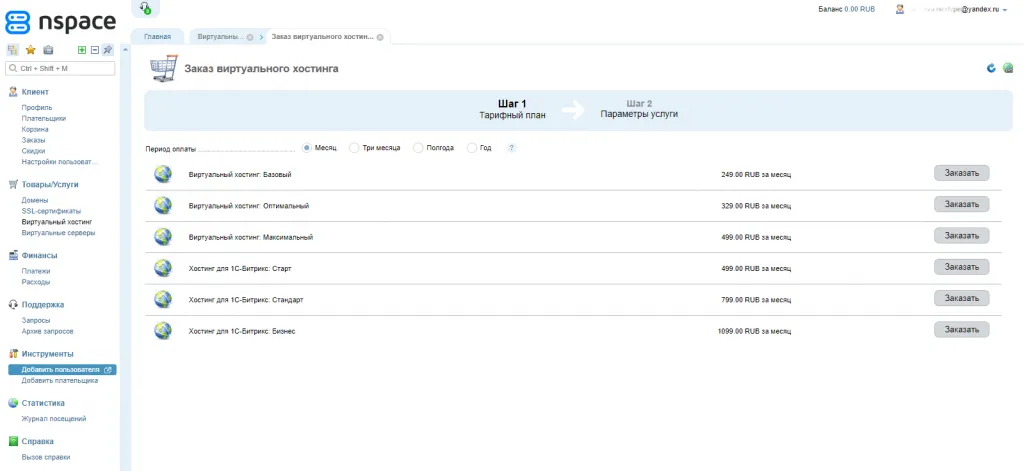Viewport: 1024px width, 471px height.
Task: Click globe icon of 1С-Битрикс: Бизнес plan
Action: [x=163, y=331]
